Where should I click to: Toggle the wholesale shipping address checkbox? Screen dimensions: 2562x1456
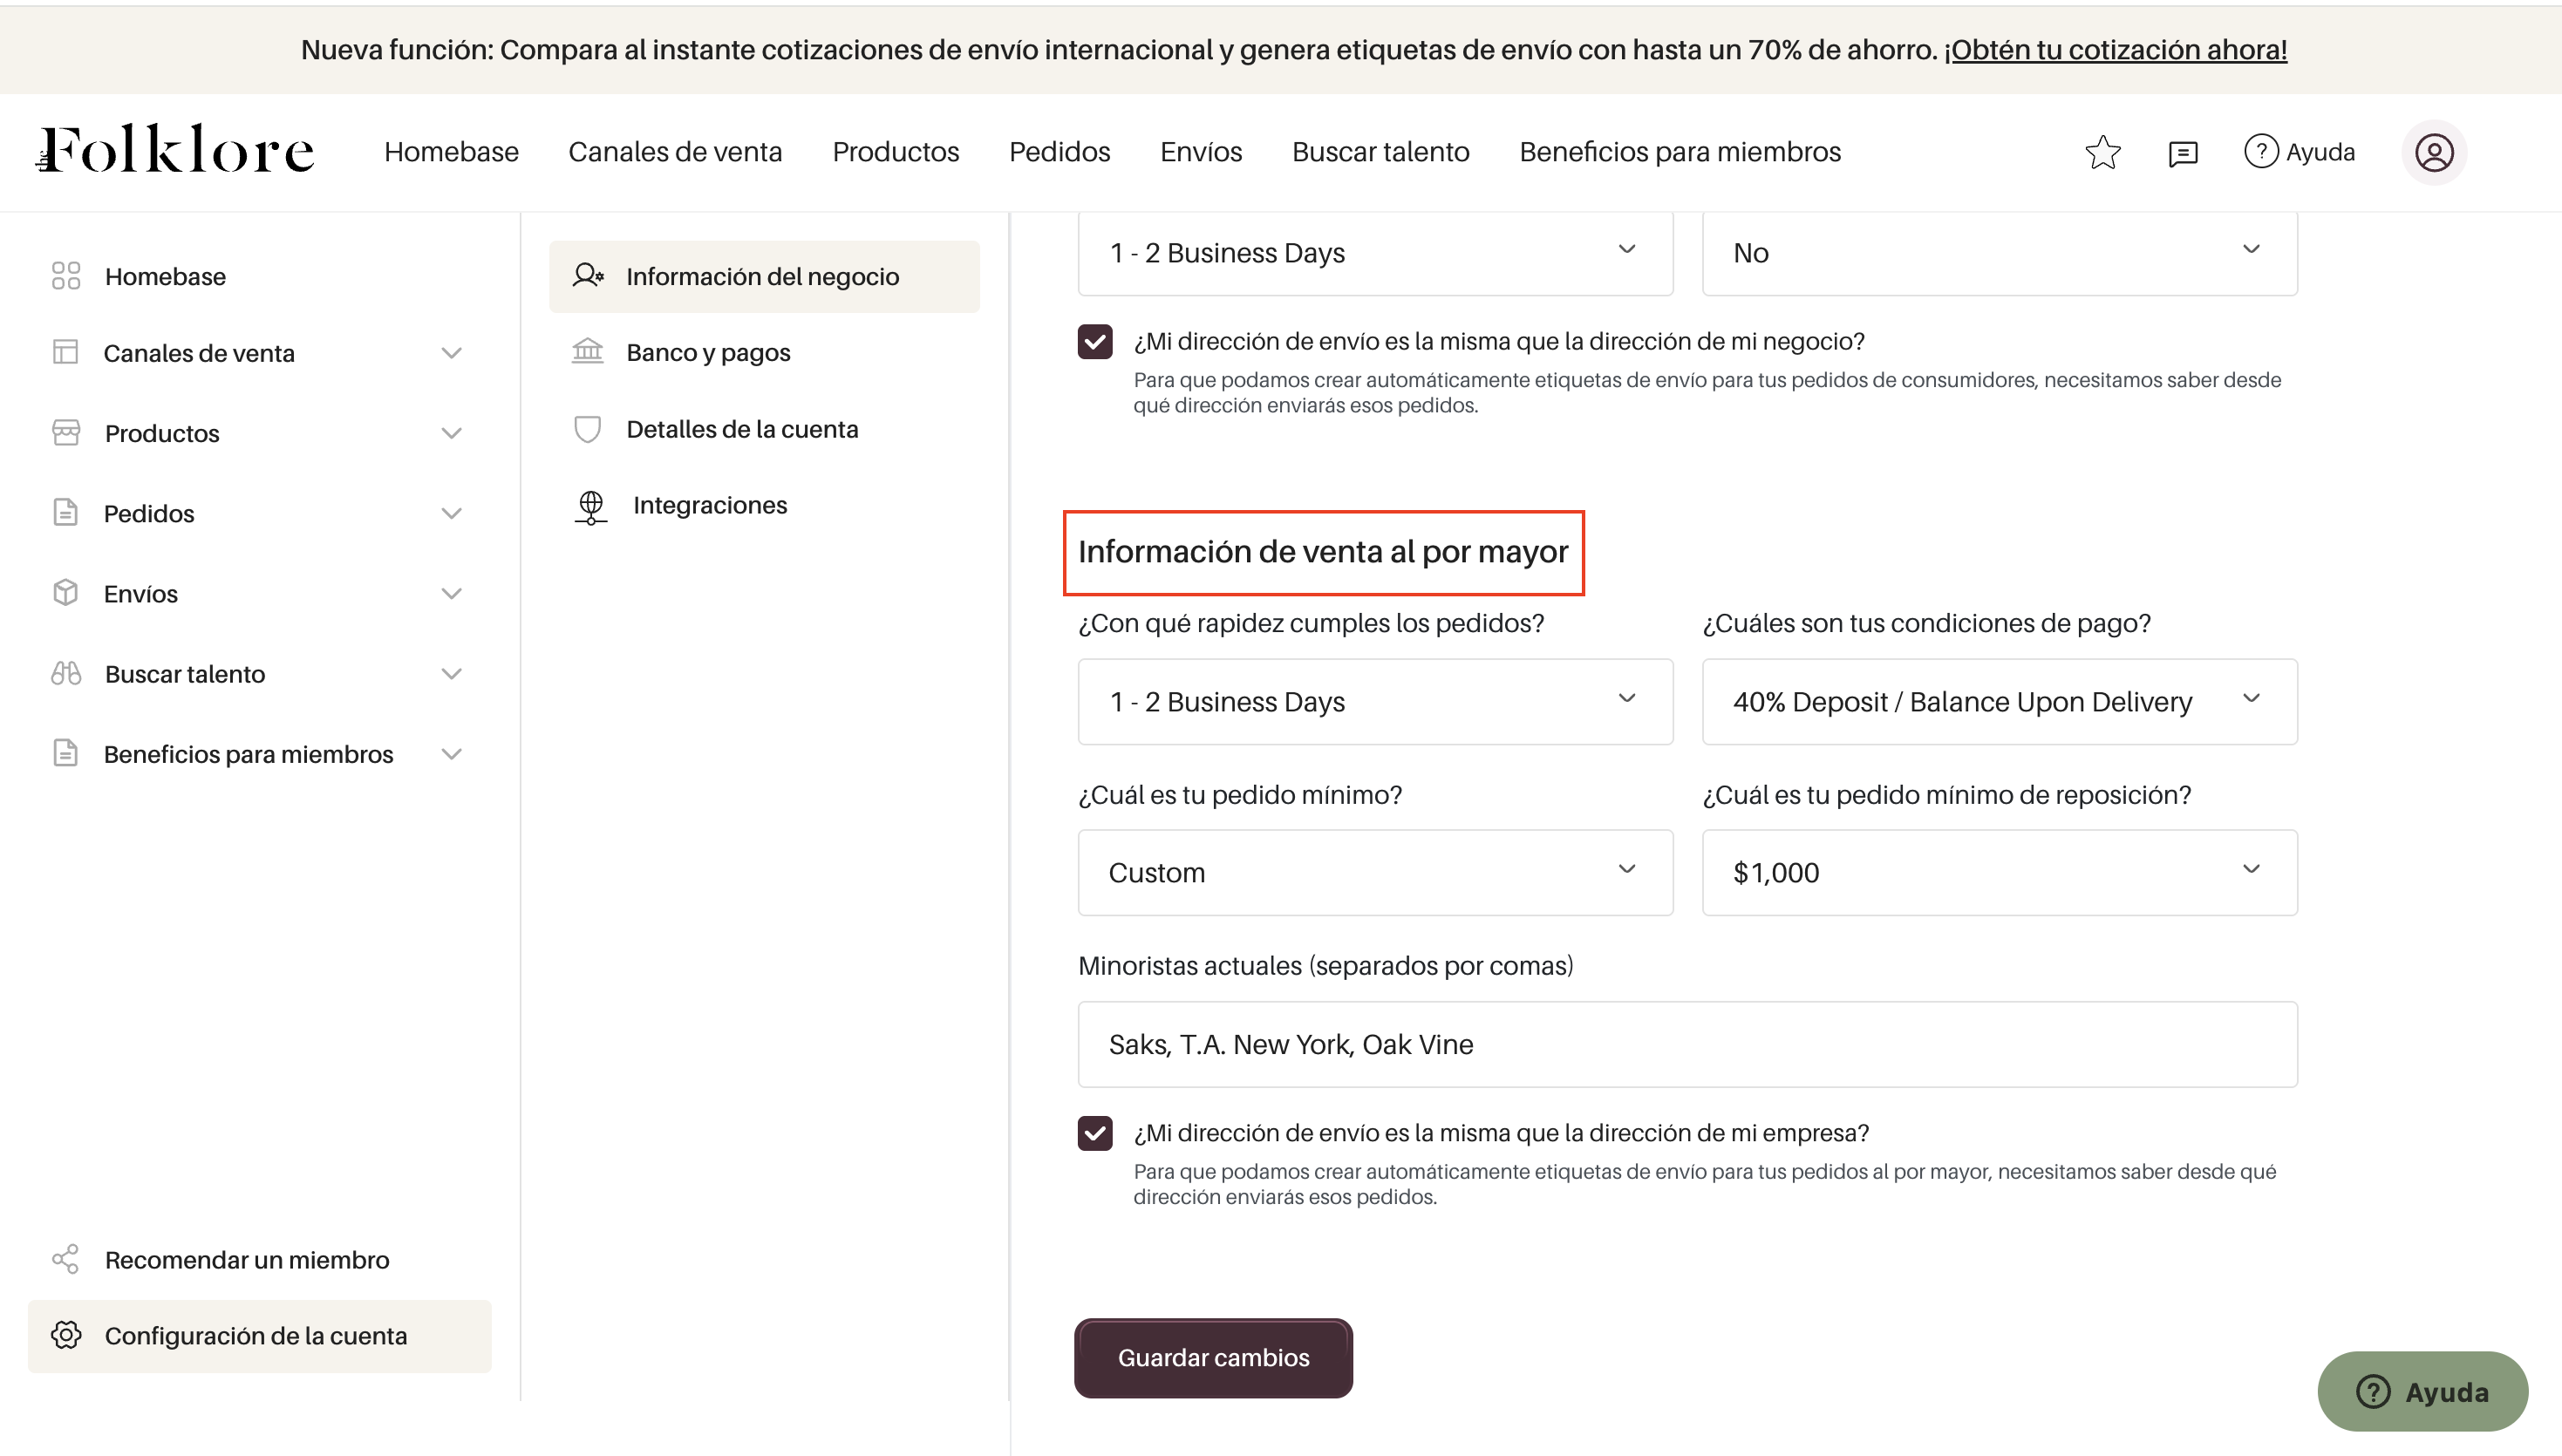tap(1095, 1133)
